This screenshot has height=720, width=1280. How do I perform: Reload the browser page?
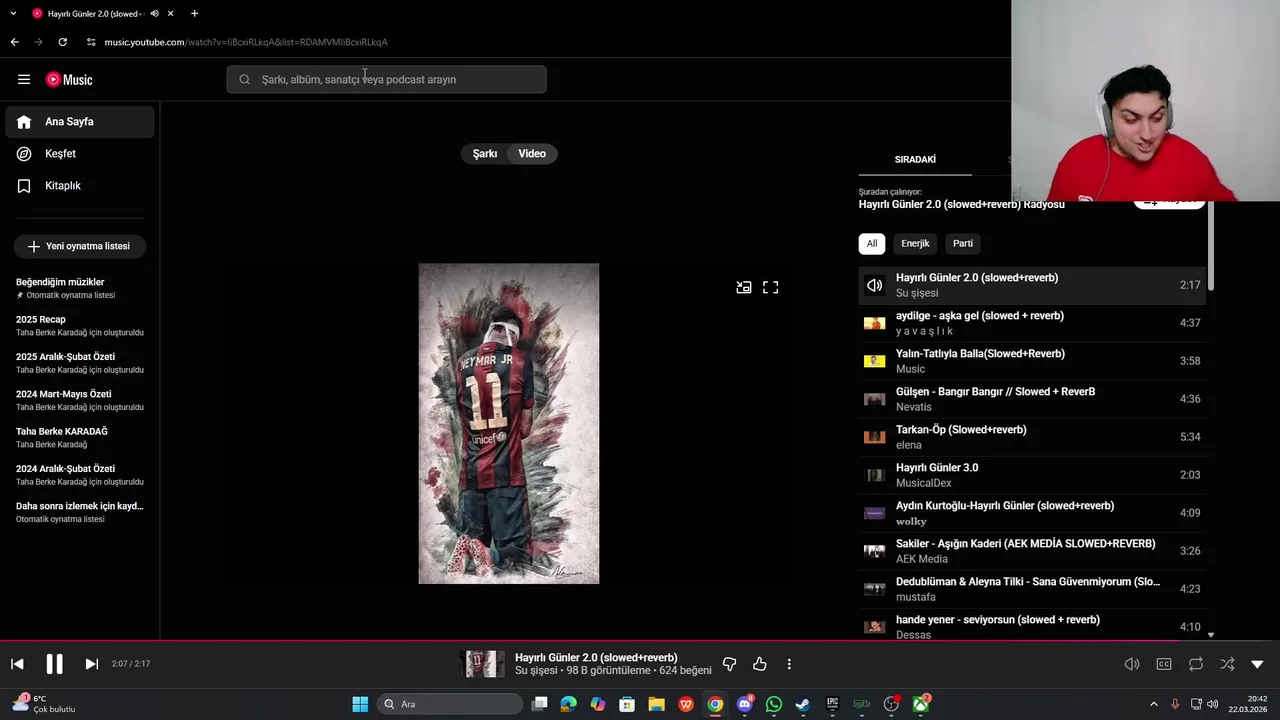tap(62, 42)
